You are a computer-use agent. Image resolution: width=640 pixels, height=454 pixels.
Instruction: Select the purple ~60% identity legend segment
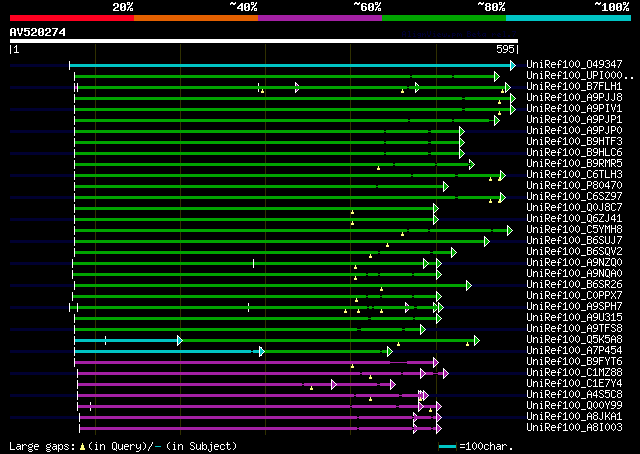(320, 18)
